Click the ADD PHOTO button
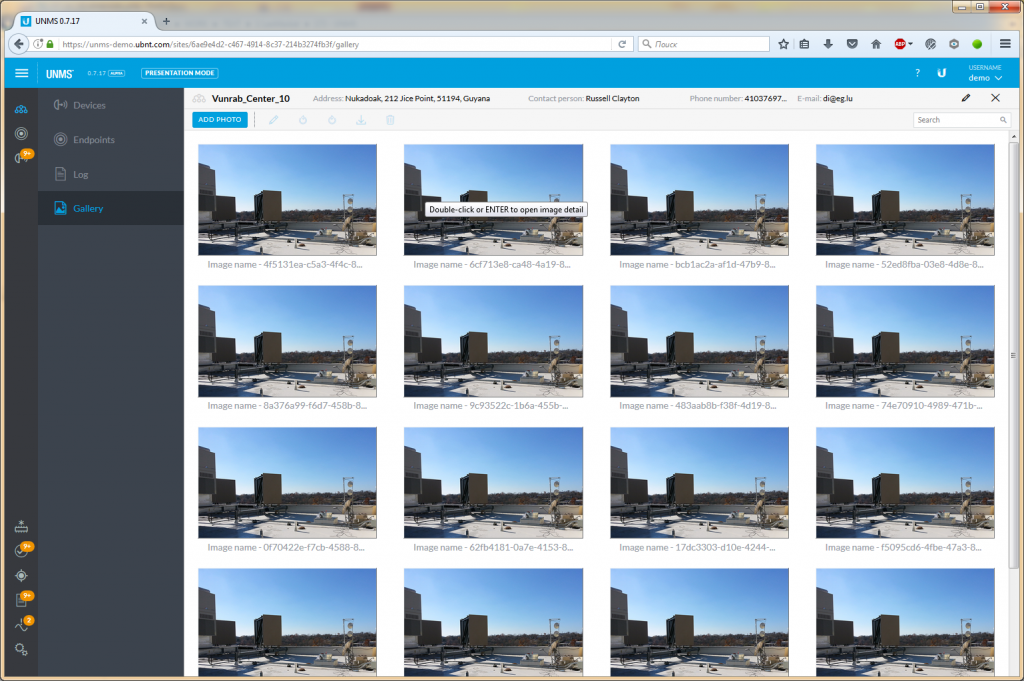This screenshot has height=681, width=1024. coord(219,120)
